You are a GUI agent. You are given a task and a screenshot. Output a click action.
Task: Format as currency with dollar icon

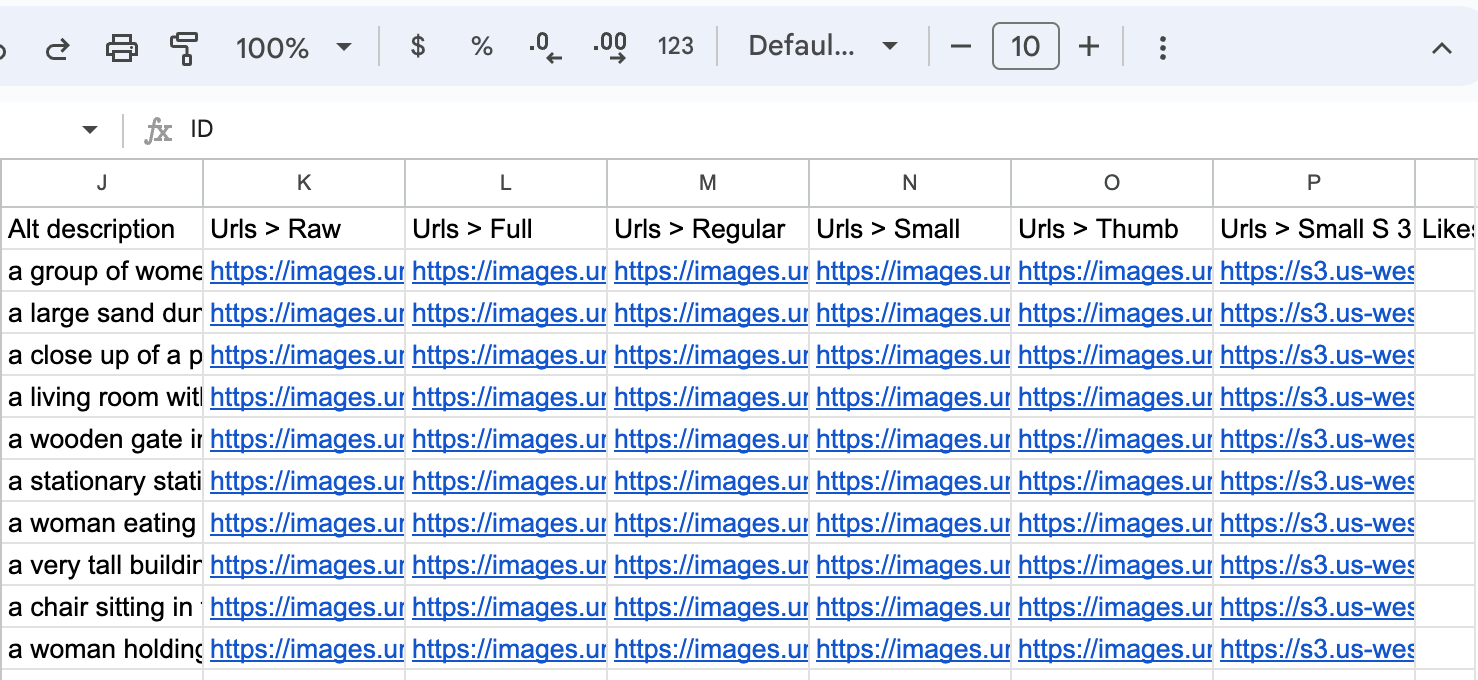pyautogui.click(x=418, y=46)
